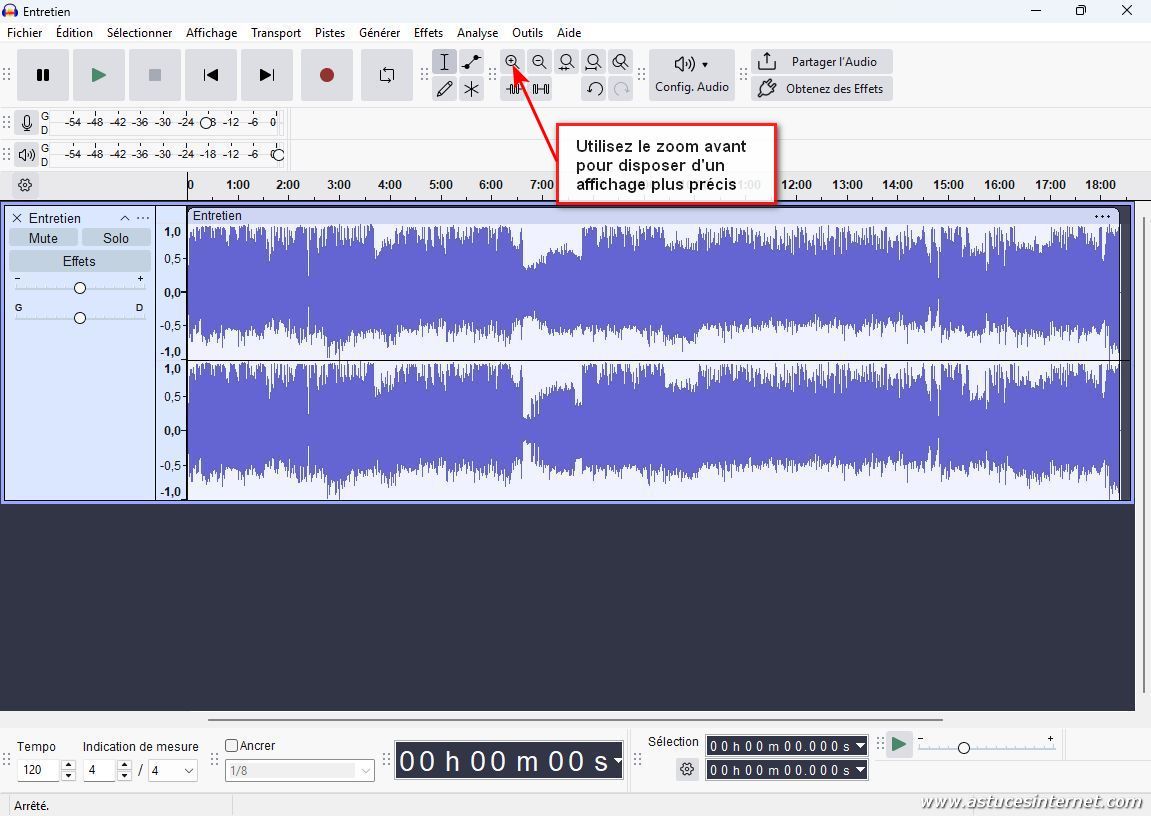
Task: Open the Effets menu
Action: [428, 33]
